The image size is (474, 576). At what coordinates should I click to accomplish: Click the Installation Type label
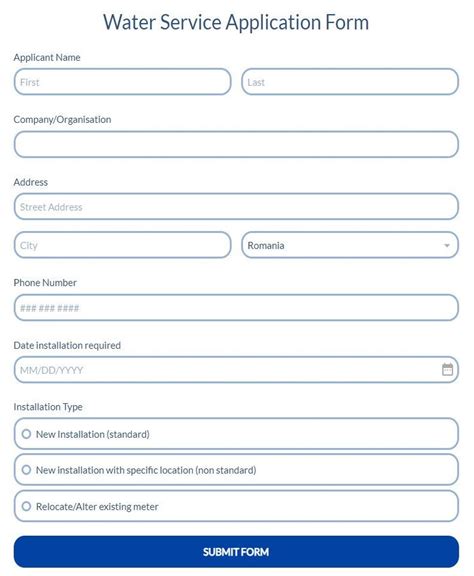click(48, 407)
